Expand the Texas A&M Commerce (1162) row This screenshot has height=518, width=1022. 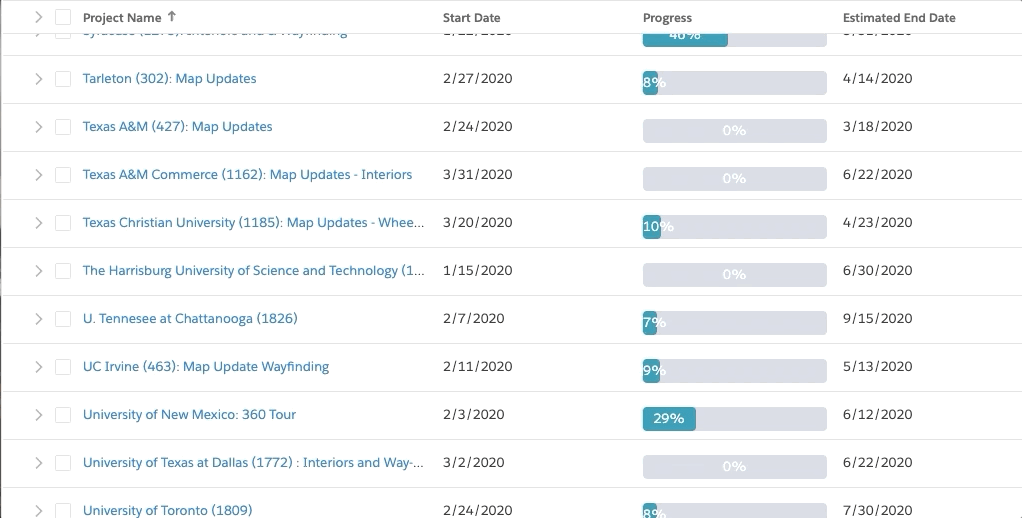38,175
